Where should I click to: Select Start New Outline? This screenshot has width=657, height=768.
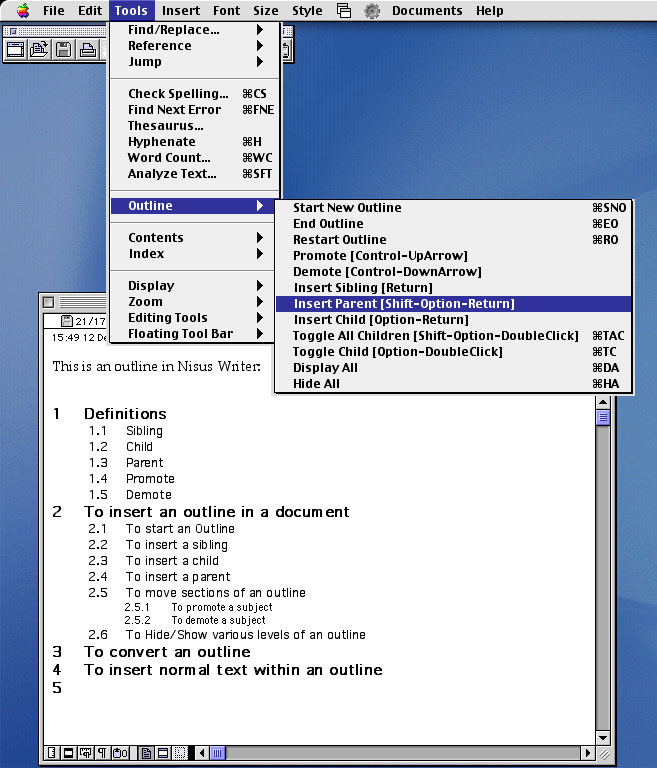tap(454, 208)
